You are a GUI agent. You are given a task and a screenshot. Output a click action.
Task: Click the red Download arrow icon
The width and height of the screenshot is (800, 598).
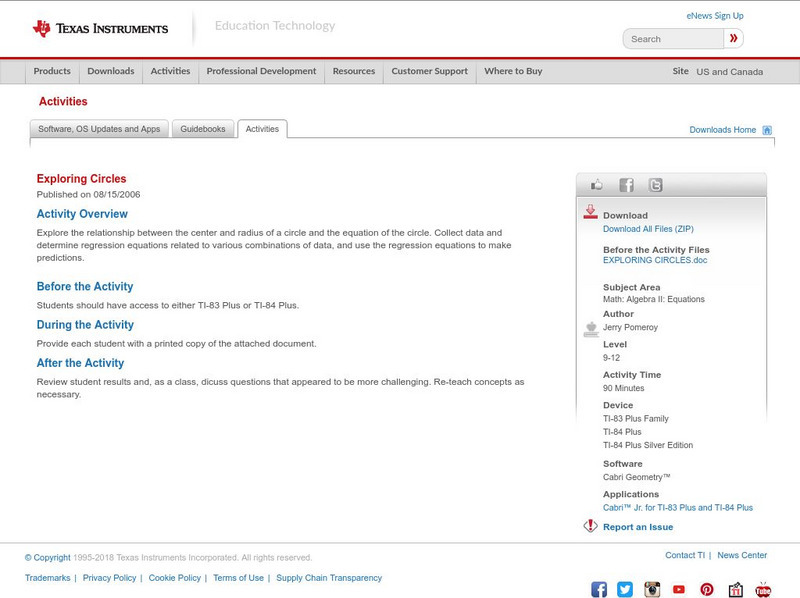pyautogui.click(x=590, y=212)
